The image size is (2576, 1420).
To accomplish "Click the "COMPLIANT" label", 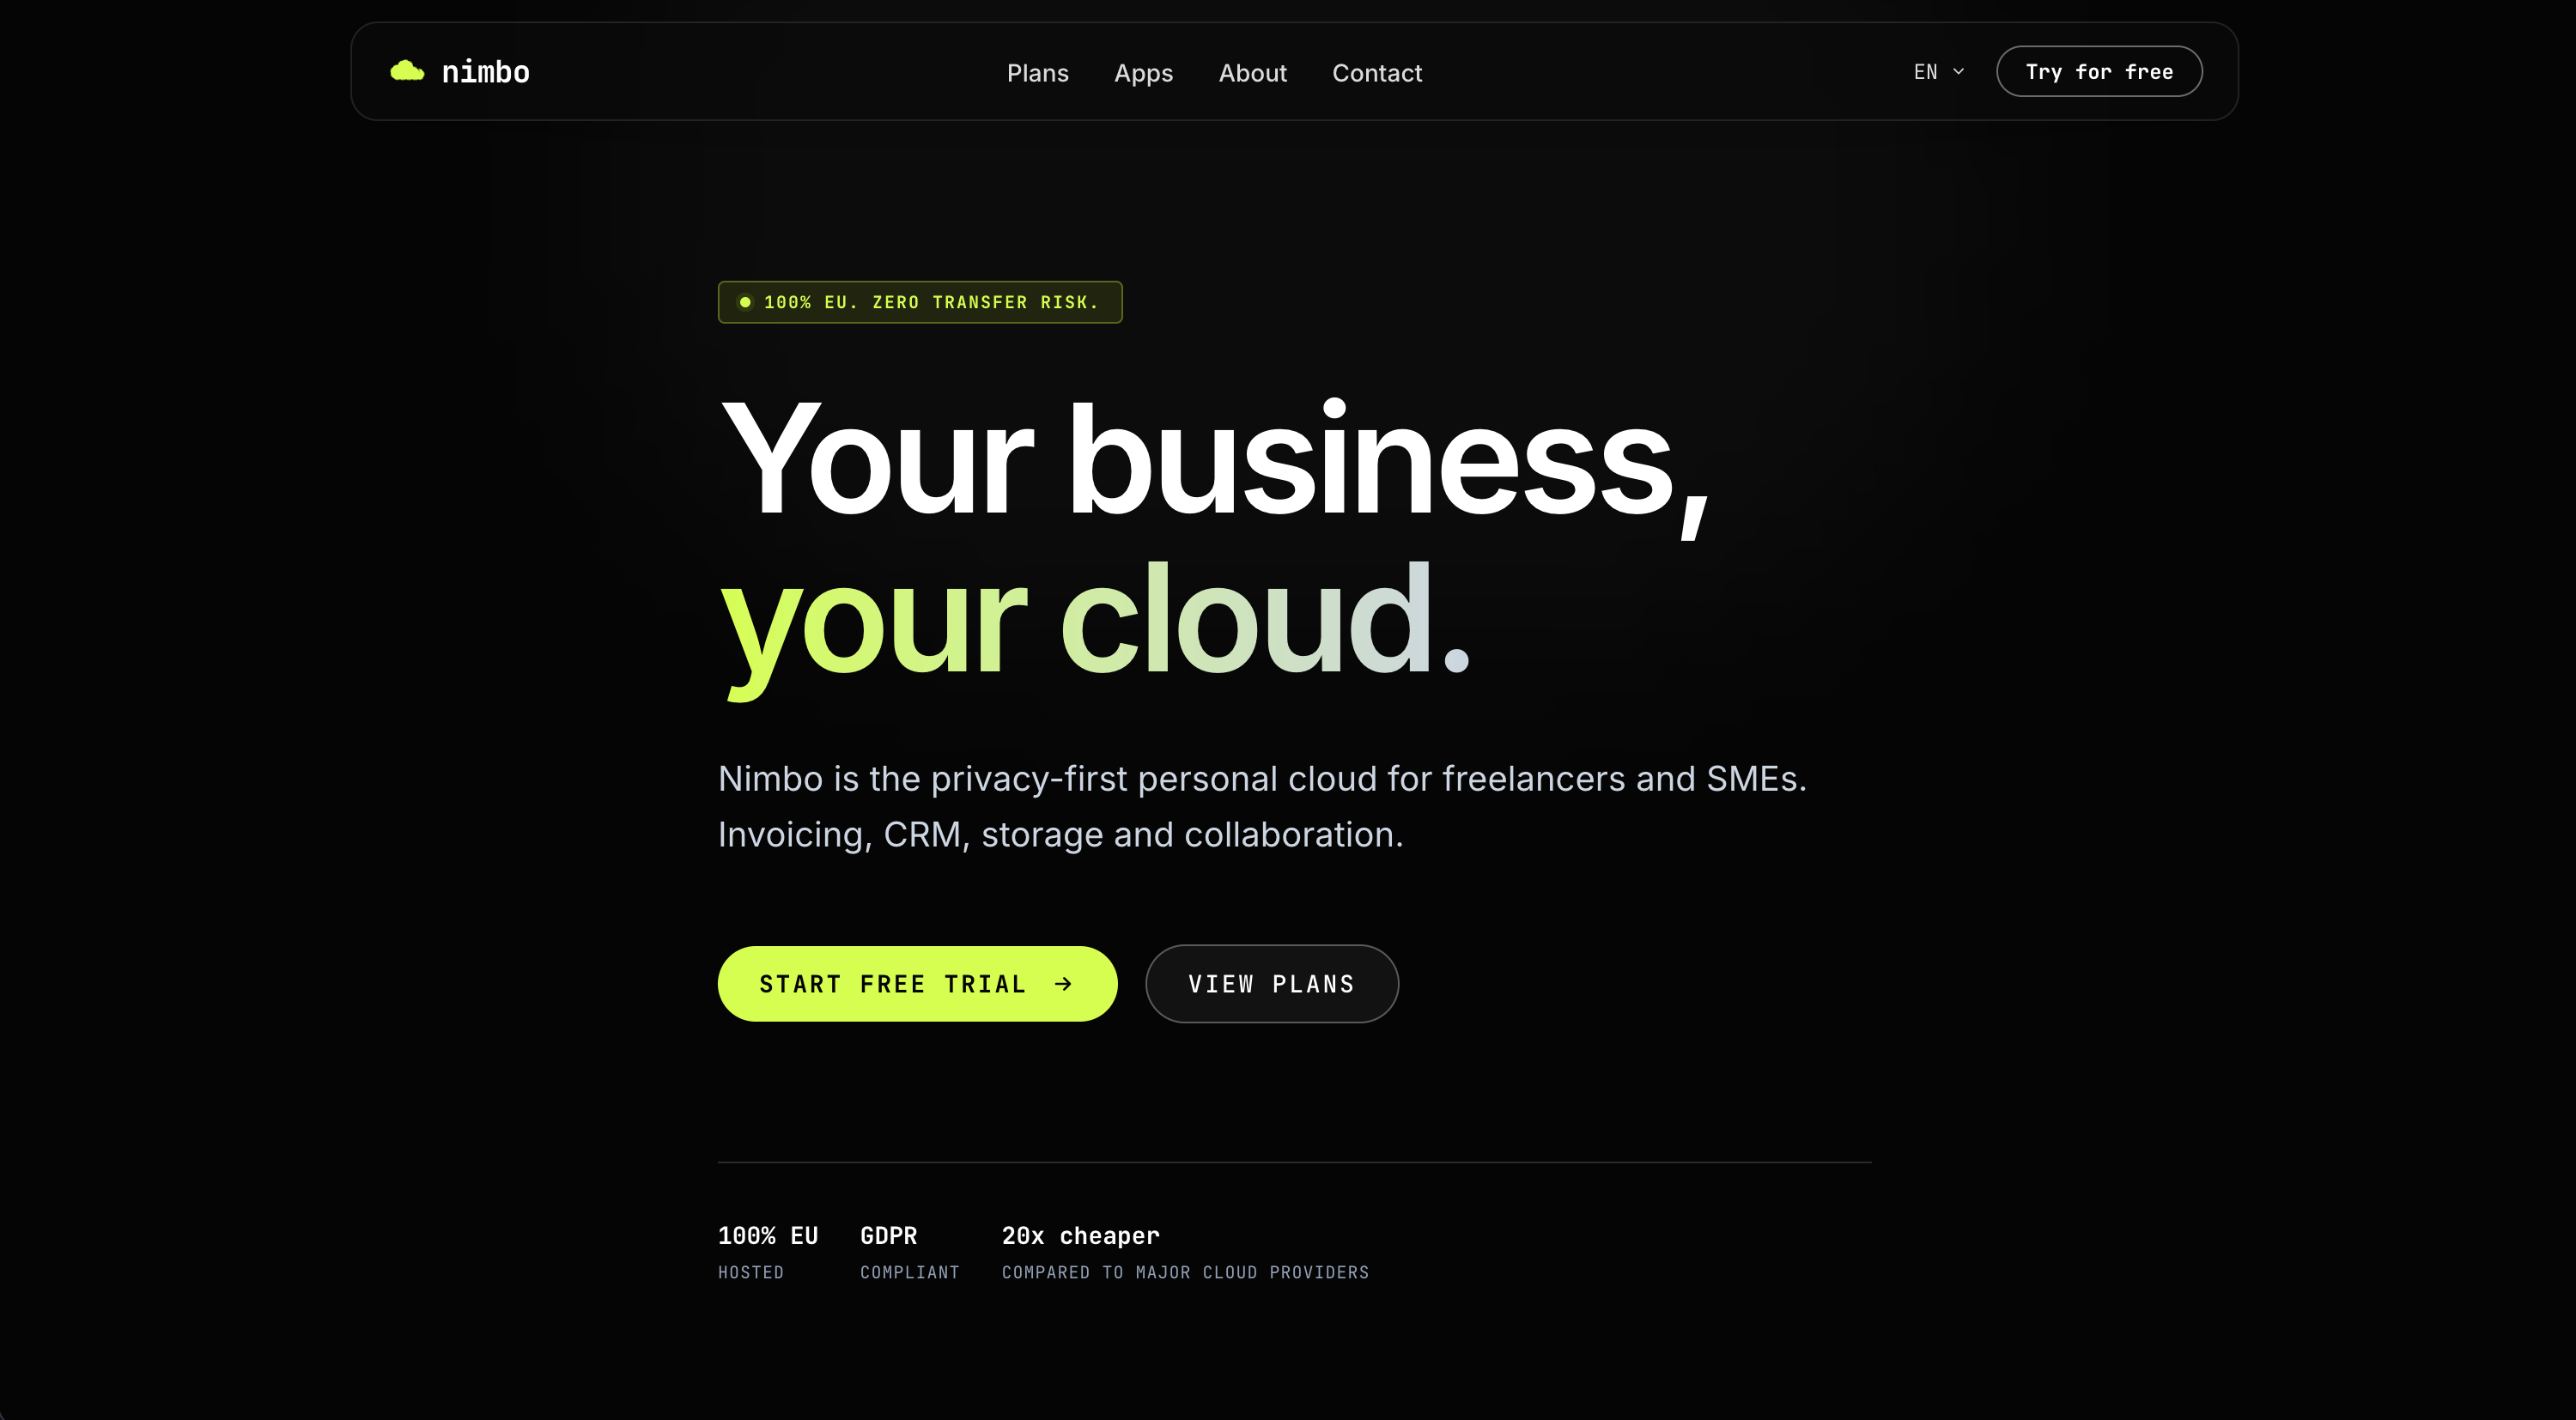I will pos(909,1272).
